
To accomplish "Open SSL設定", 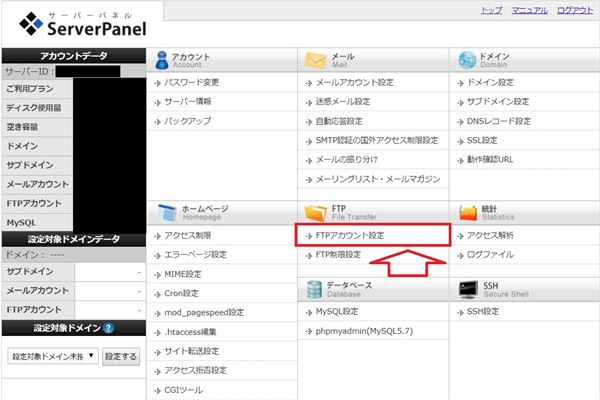I will click(482, 140).
